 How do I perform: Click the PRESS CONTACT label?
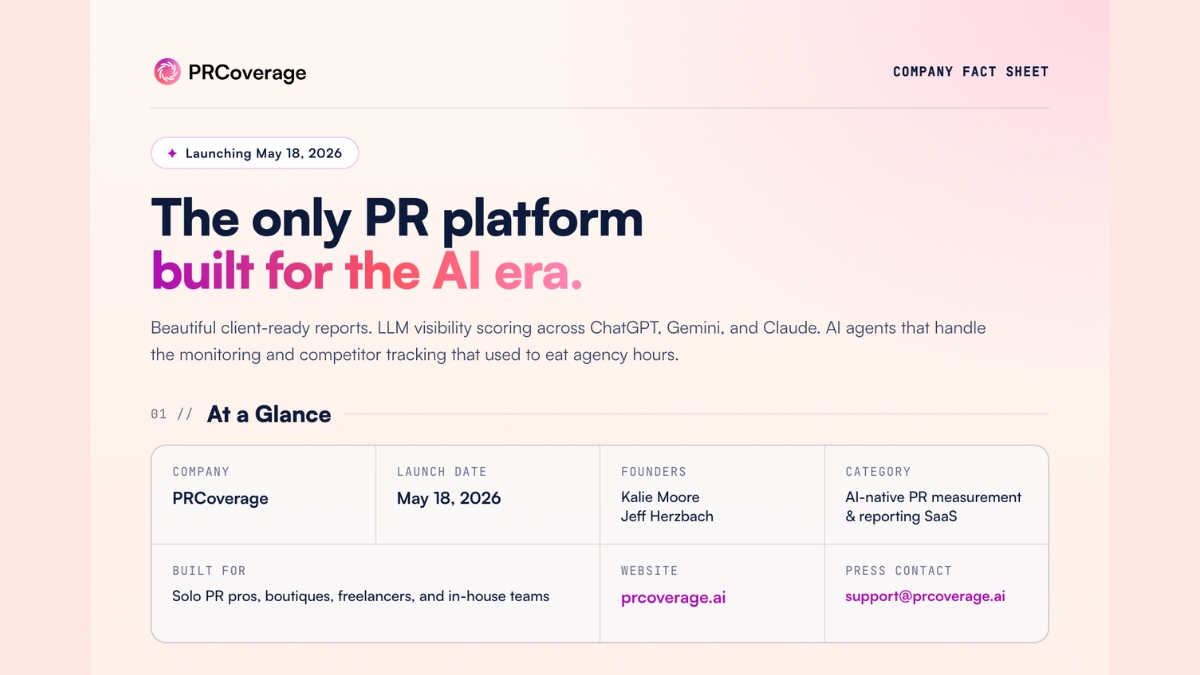point(899,570)
